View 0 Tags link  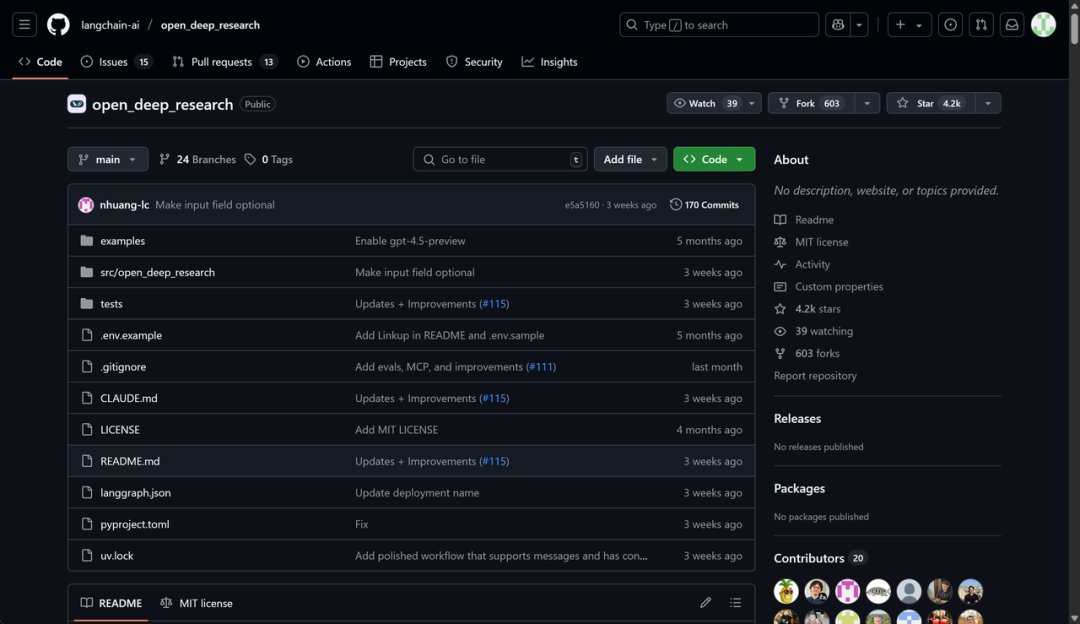click(x=269, y=159)
